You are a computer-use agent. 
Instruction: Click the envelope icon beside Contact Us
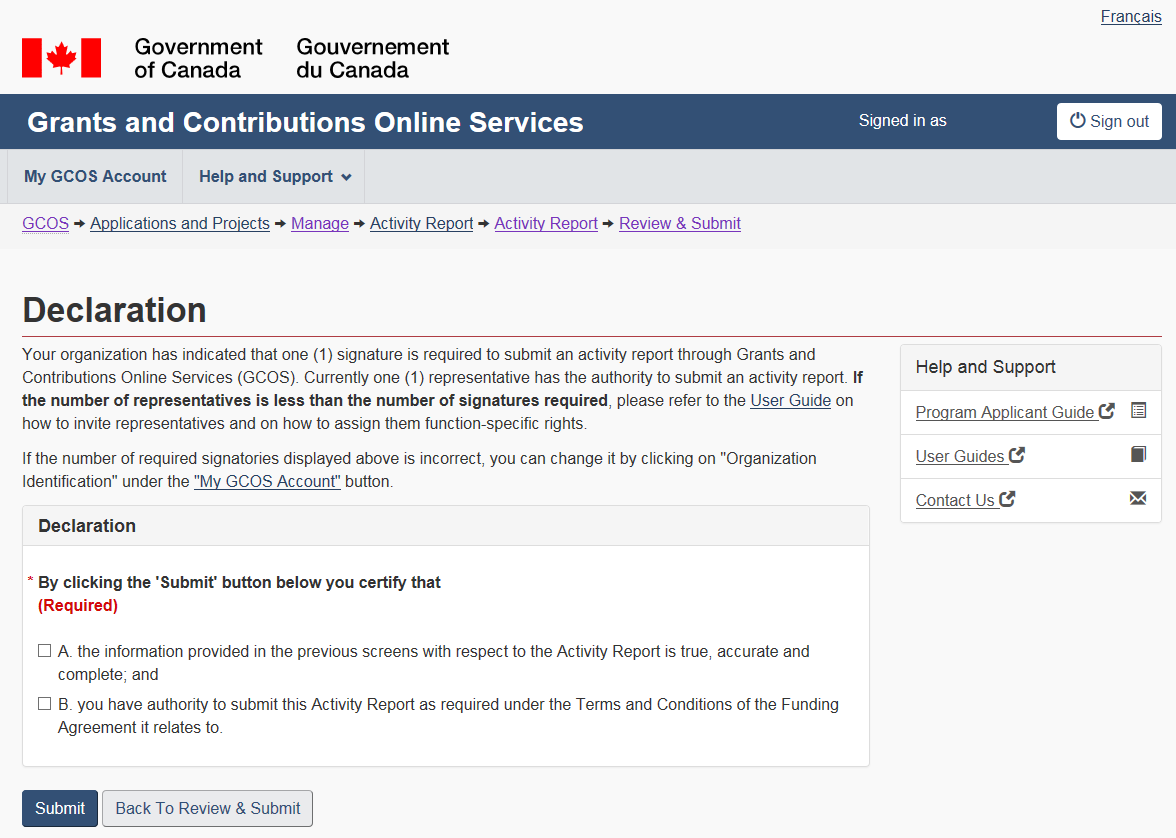(1138, 499)
